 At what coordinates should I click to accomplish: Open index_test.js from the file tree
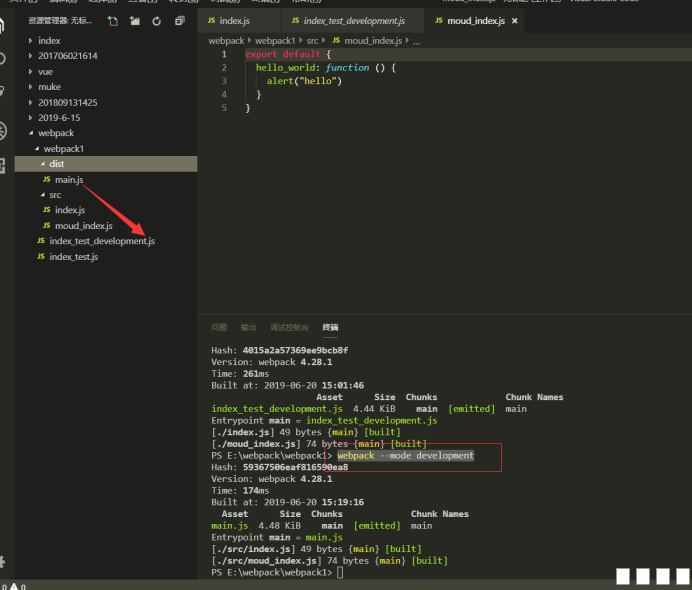click(x=73, y=257)
